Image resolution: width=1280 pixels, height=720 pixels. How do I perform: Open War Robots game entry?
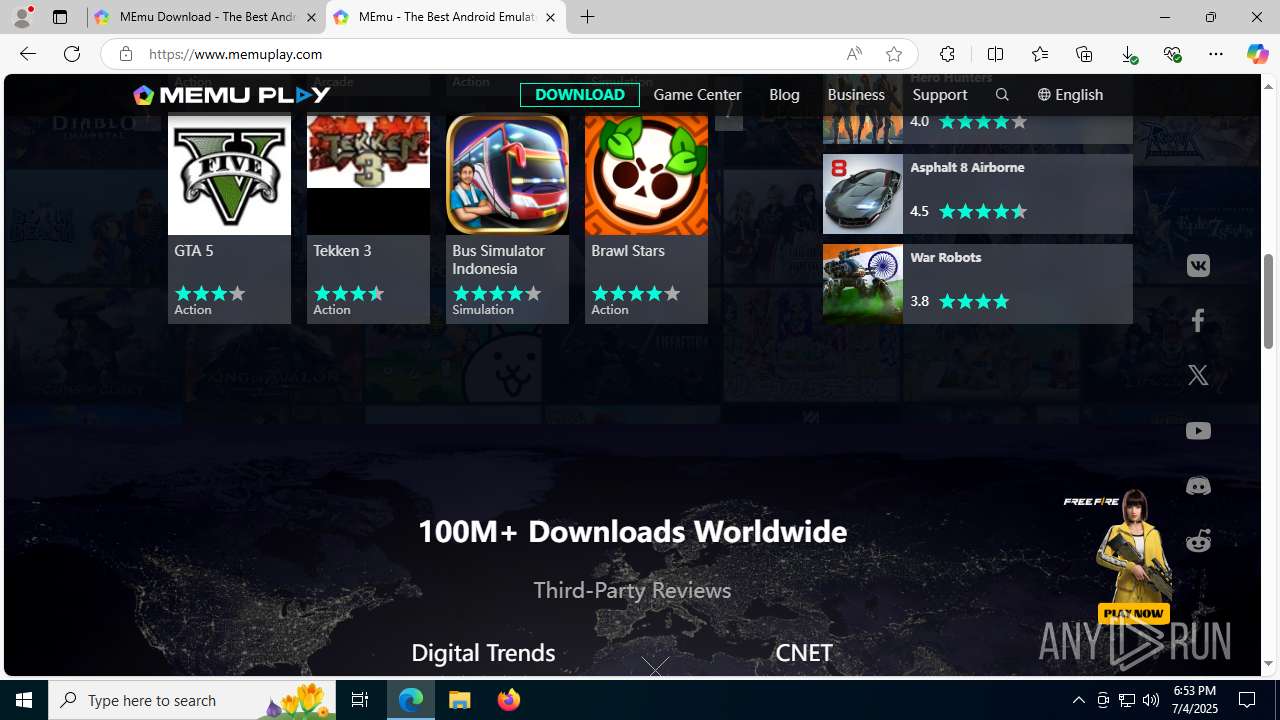click(978, 284)
